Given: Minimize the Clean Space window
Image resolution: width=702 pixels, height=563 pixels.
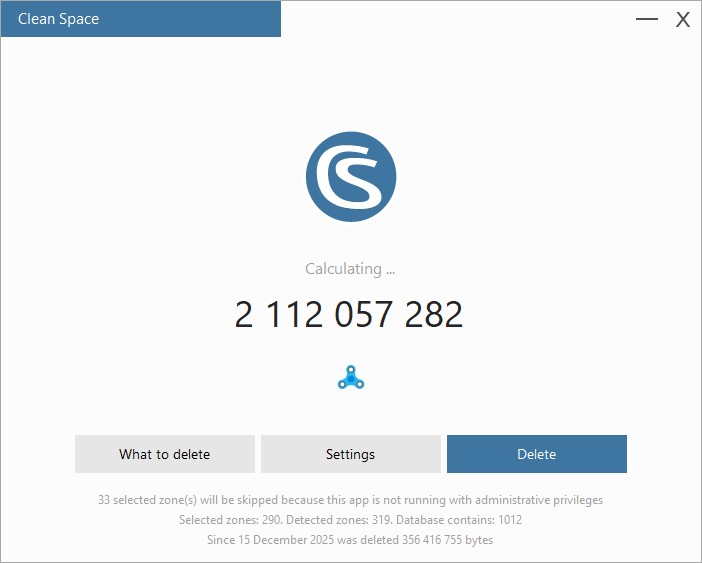Looking at the screenshot, I should 647,19.
